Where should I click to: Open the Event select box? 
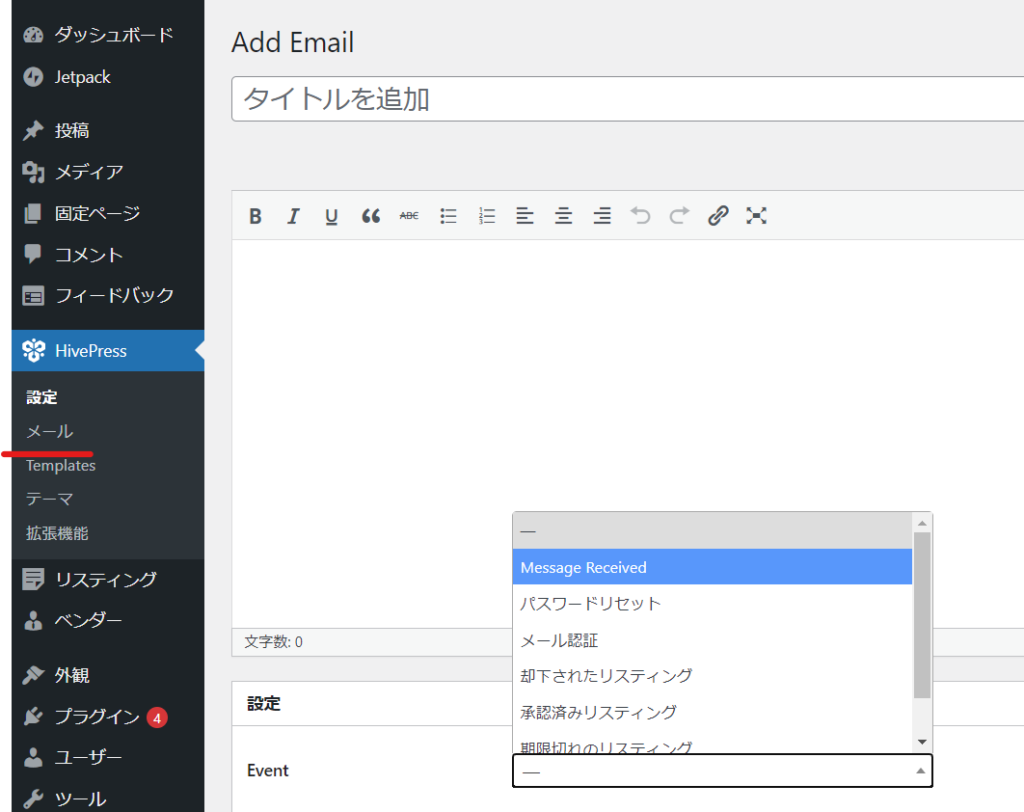coord(721,771)
